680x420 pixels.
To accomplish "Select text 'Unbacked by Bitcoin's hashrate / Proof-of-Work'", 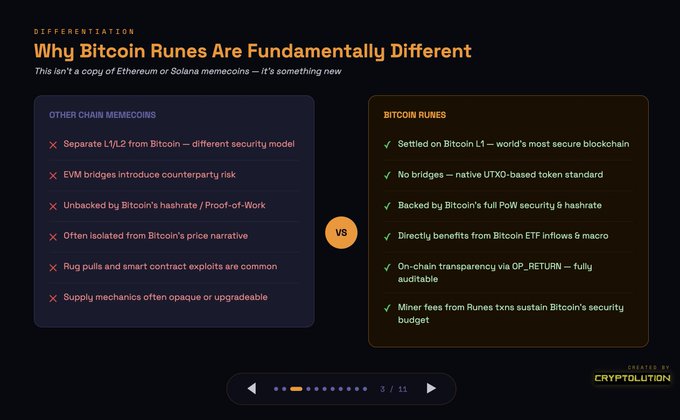I will [164, 205].
